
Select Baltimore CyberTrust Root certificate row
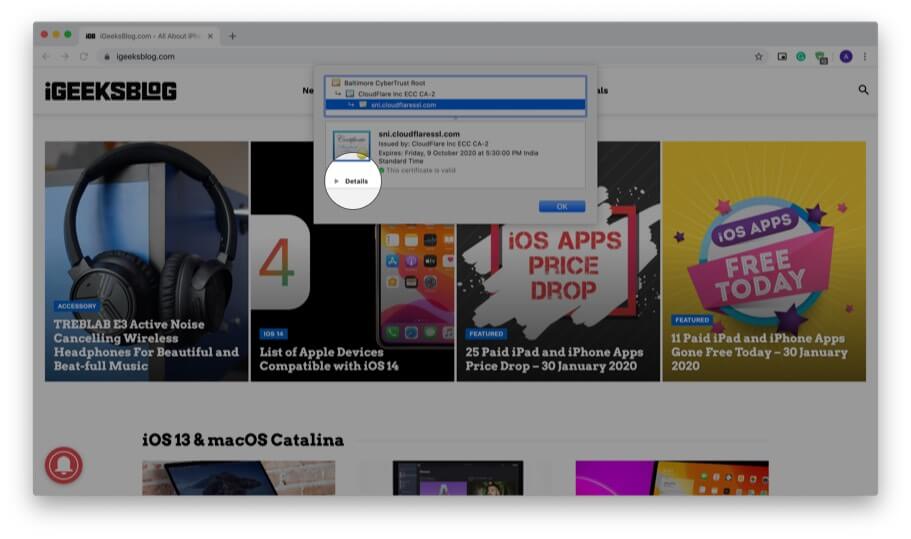click(455, 82)
